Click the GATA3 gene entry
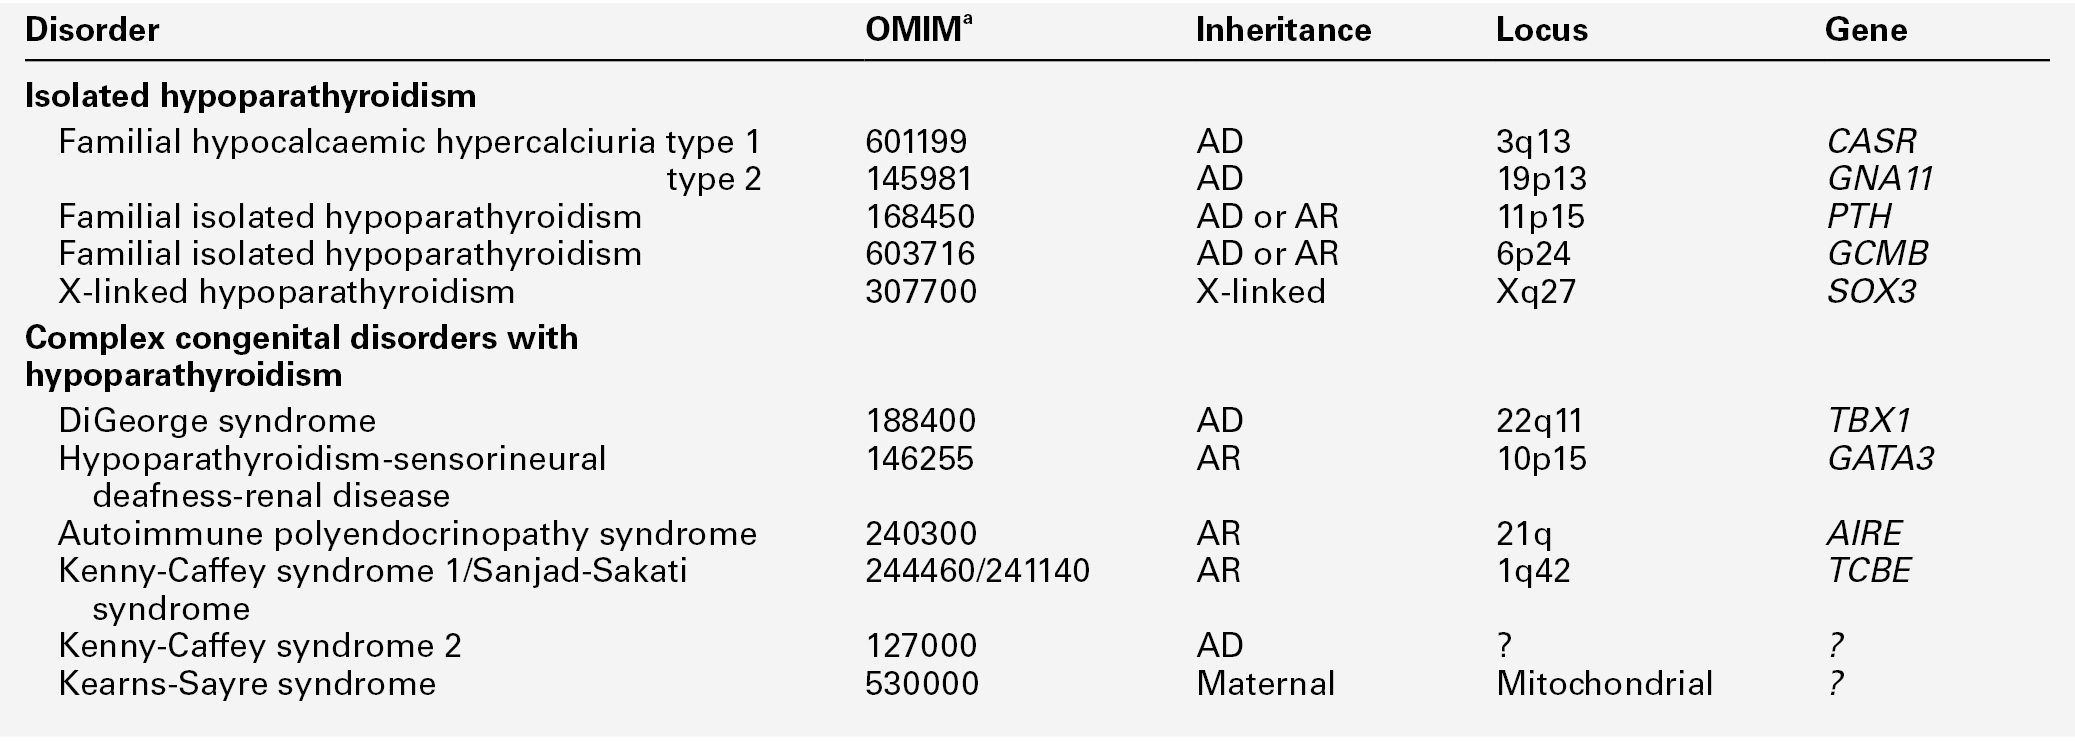 (1880, 459)
